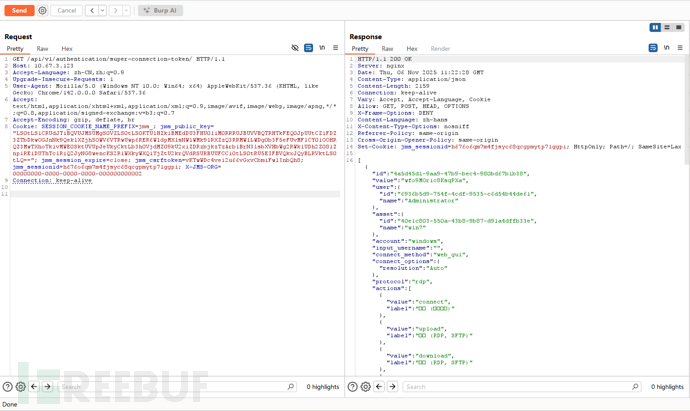Expand the forward history dropdown arrow
690x411 pixels.
(x=125, y=10)
